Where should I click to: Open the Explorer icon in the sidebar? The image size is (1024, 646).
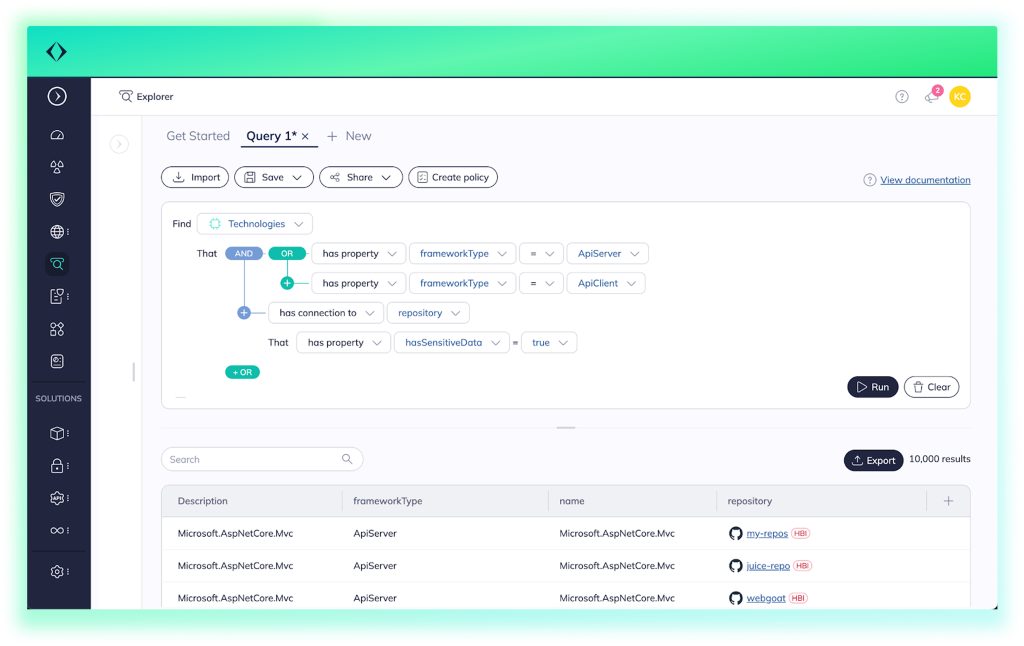[x=57, y=264]
